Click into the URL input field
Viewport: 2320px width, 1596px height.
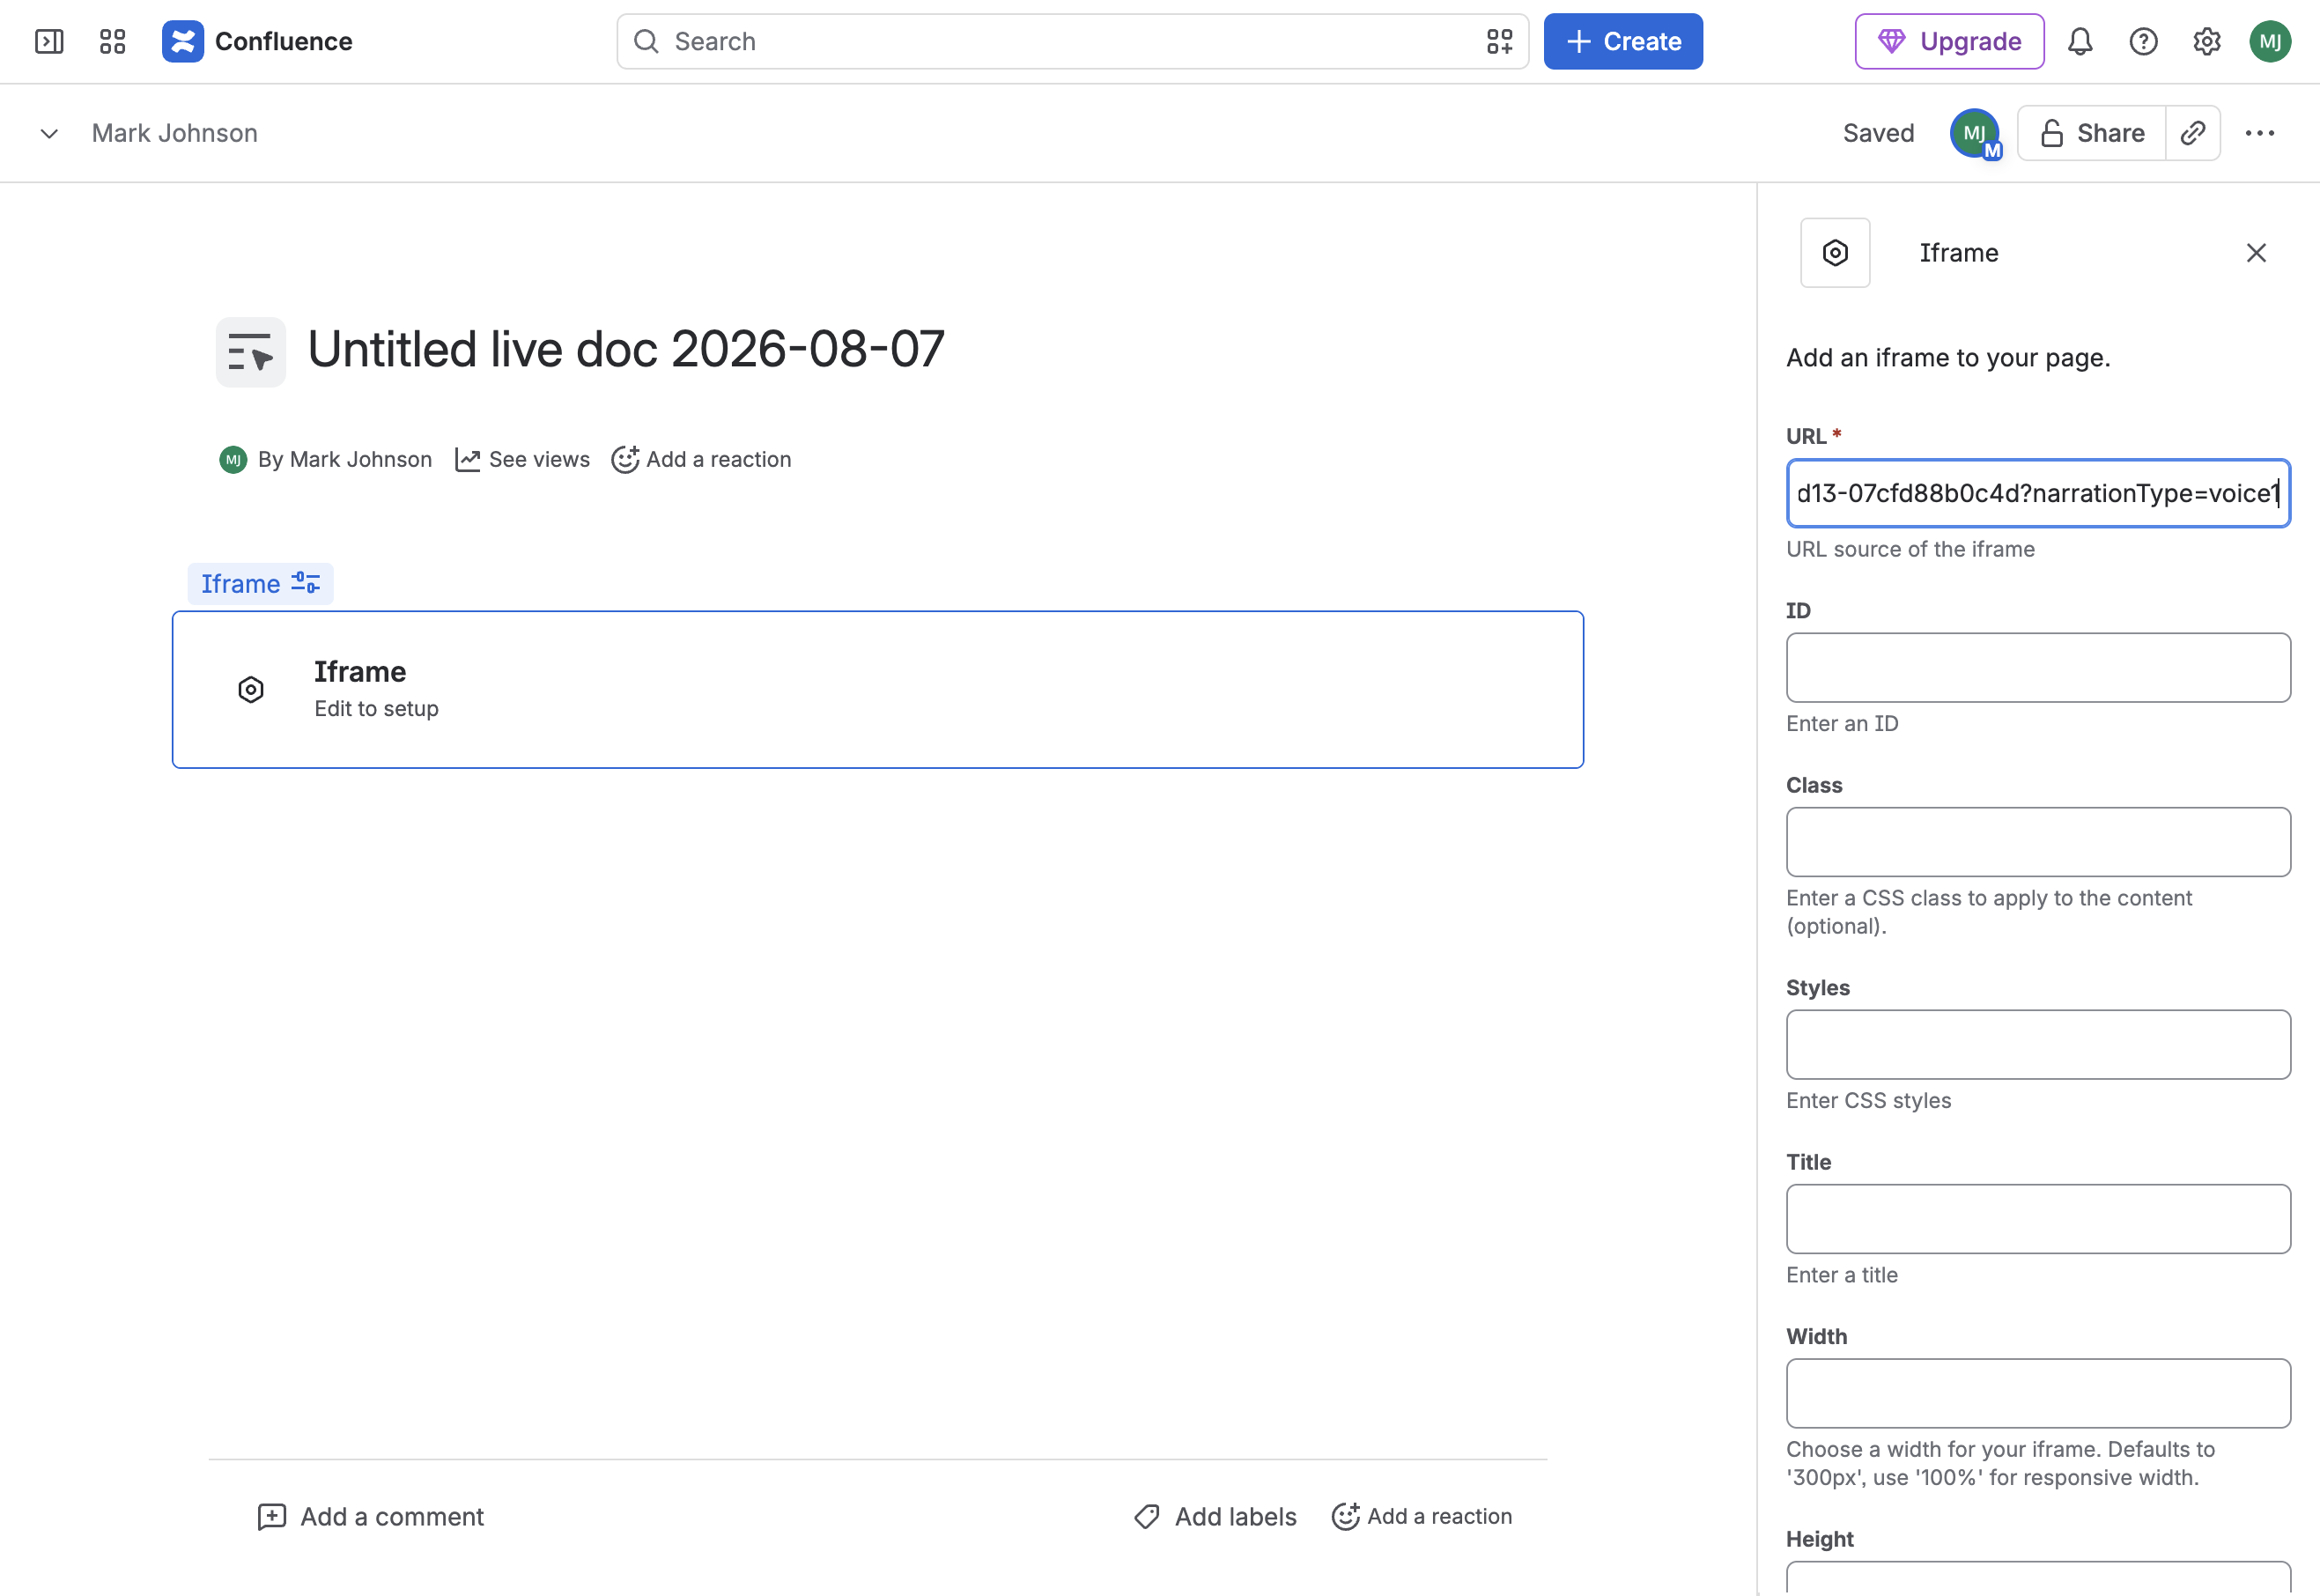(x=2038, y=493)
